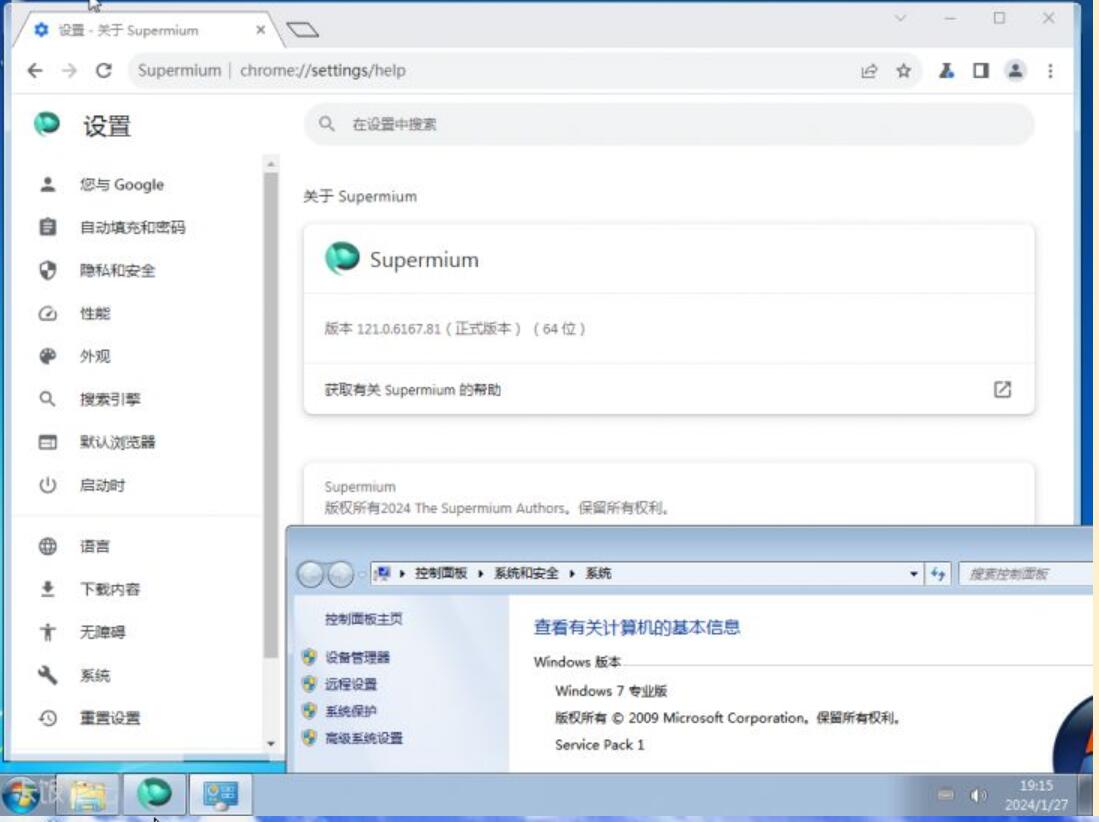Viewport: 1099px width, 822px height.
Task: Open 高级系统设置 link
Action: click(363, 739)
